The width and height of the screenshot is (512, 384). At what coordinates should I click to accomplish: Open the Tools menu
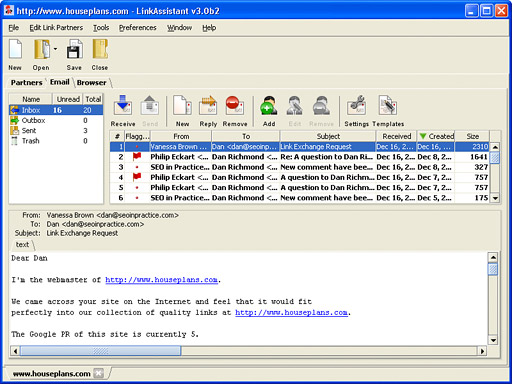coord(101,28)
